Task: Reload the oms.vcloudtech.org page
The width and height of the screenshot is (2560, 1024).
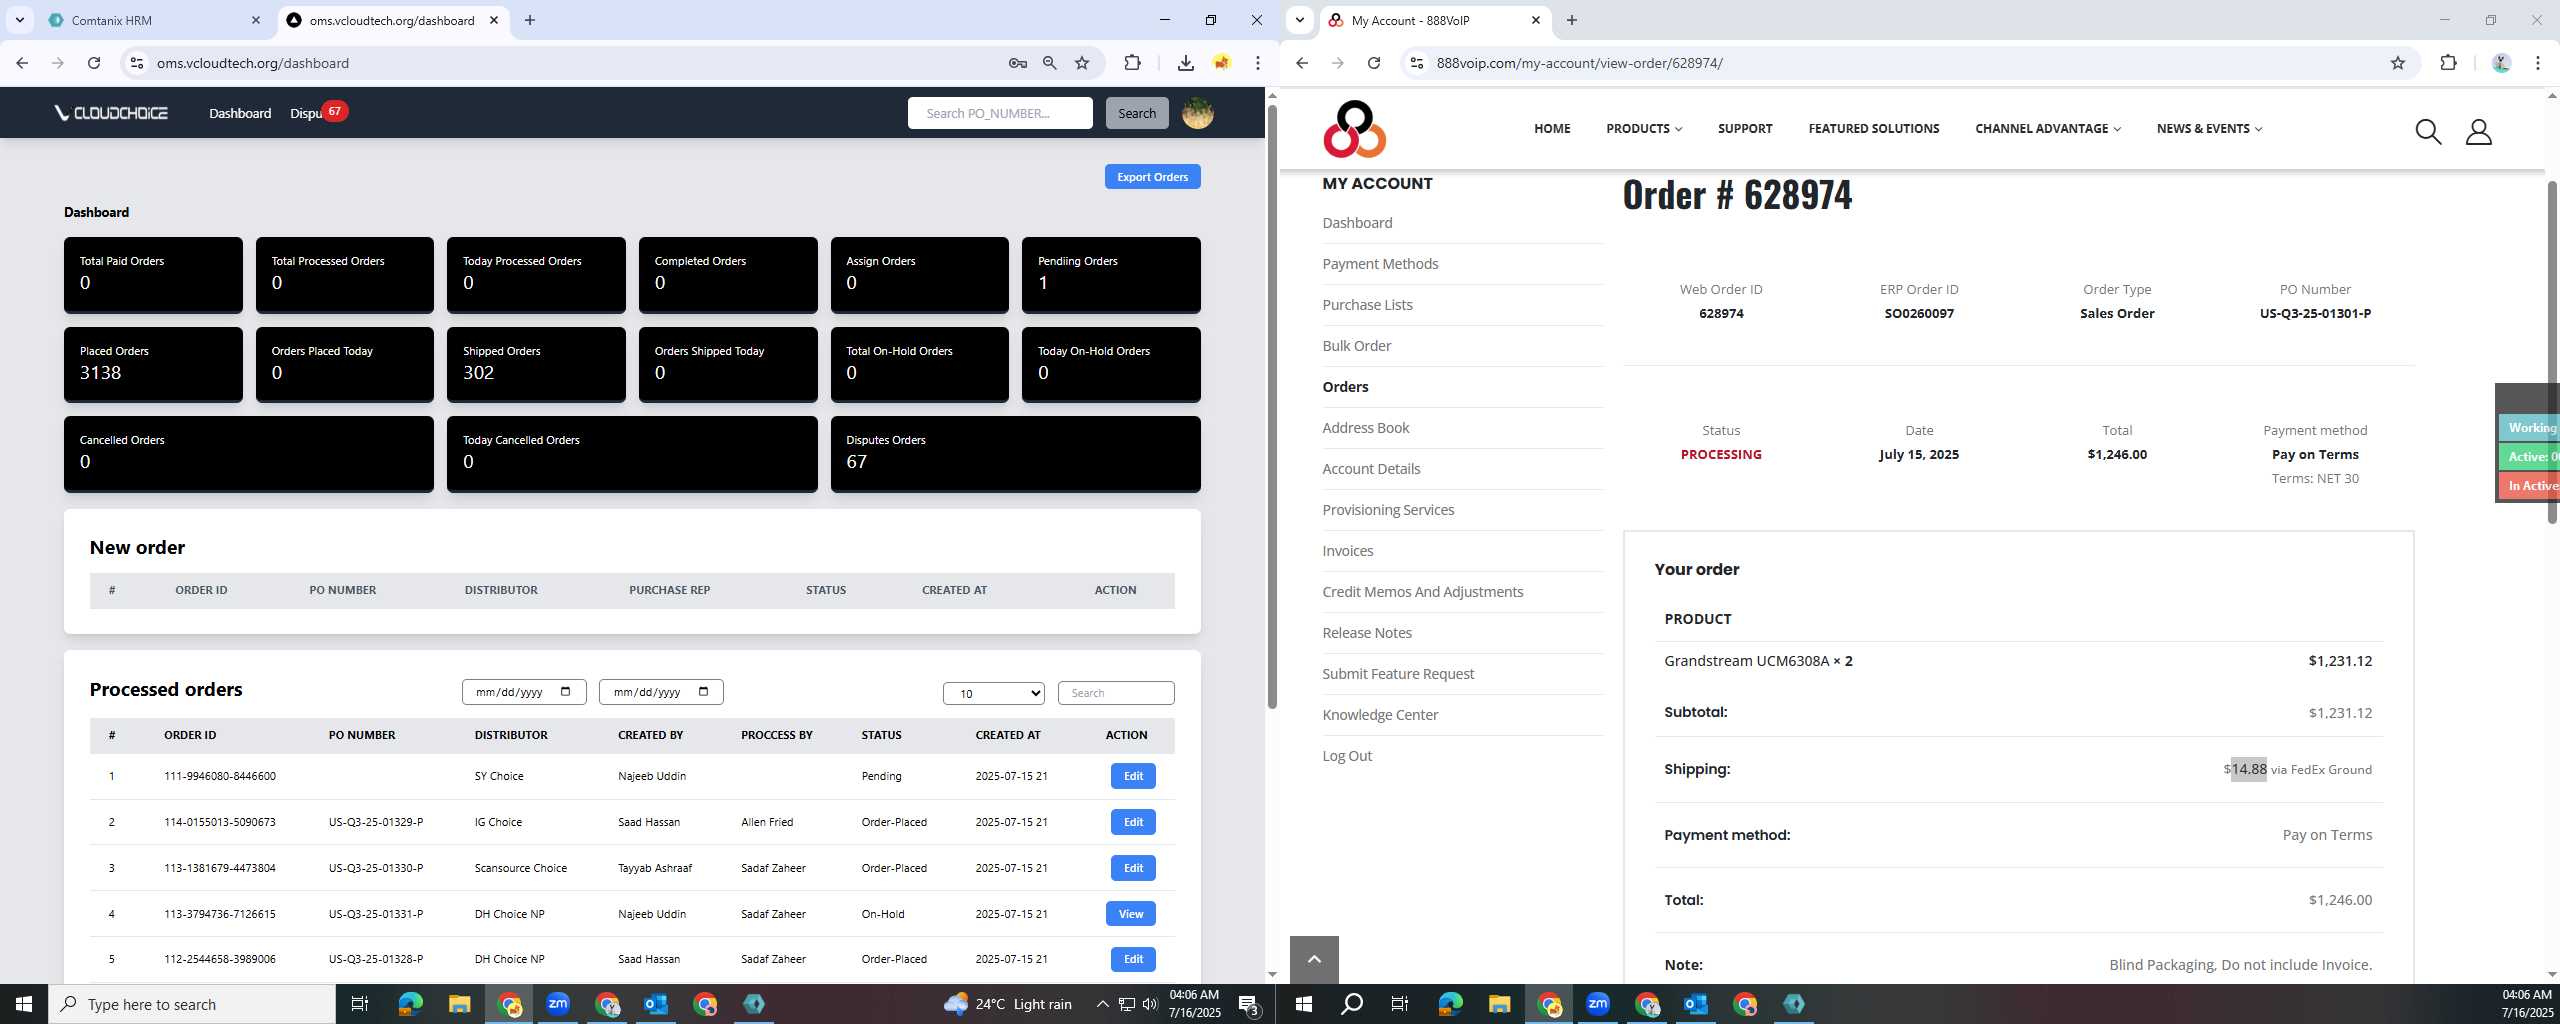Action: click(x=94, y=63)
